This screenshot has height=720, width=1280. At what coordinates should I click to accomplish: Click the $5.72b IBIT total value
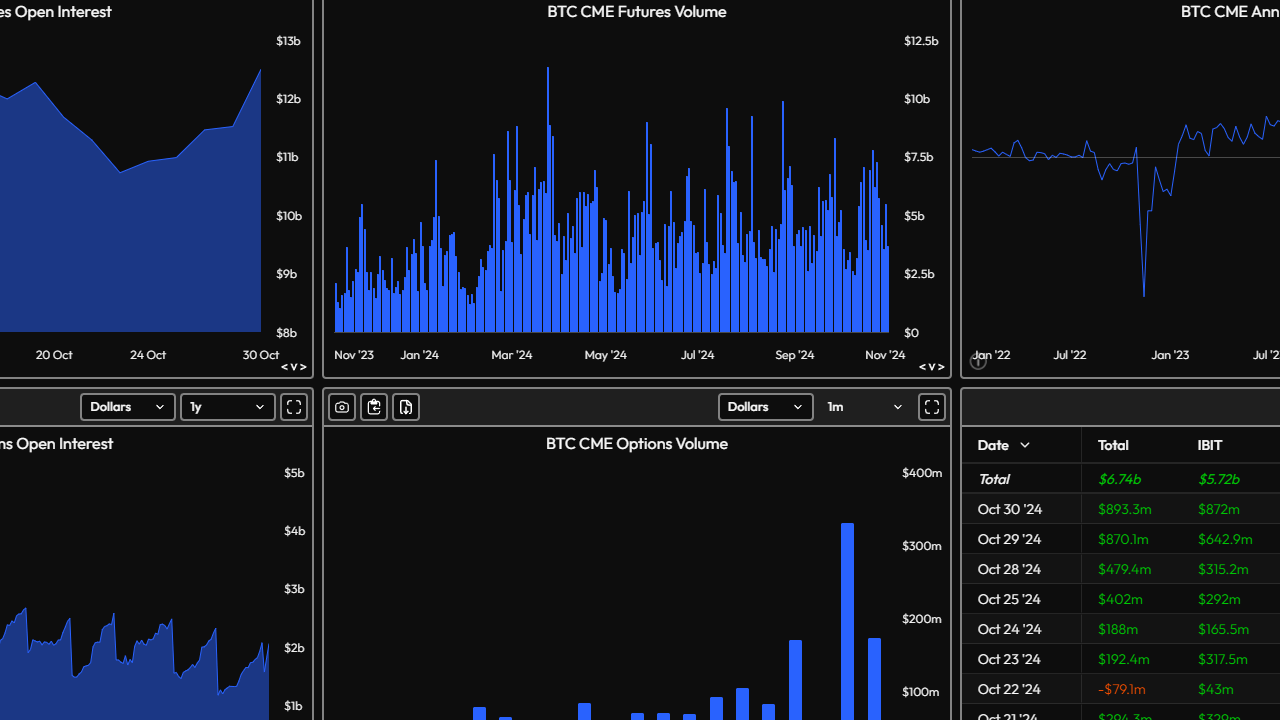1219,479
